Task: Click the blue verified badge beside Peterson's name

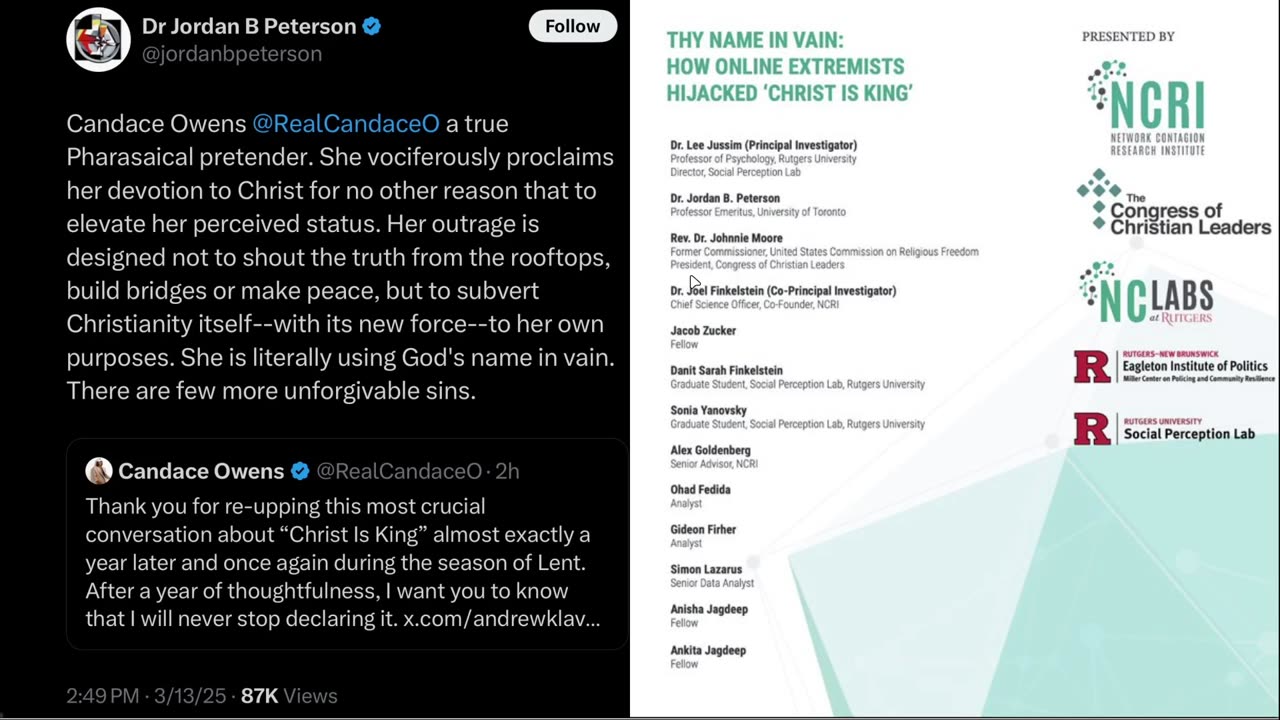Action: pyautogui.click(x=372, y=27)
